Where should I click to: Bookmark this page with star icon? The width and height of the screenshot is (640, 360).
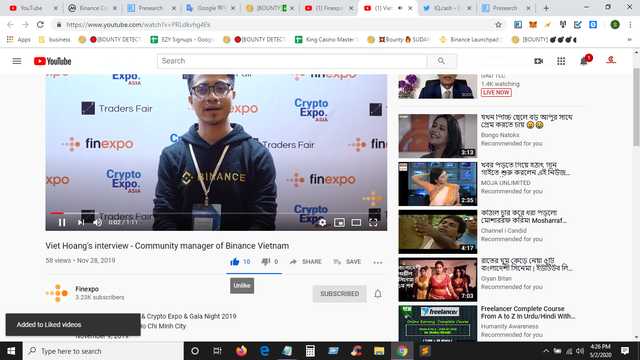(x=498, y=24)
